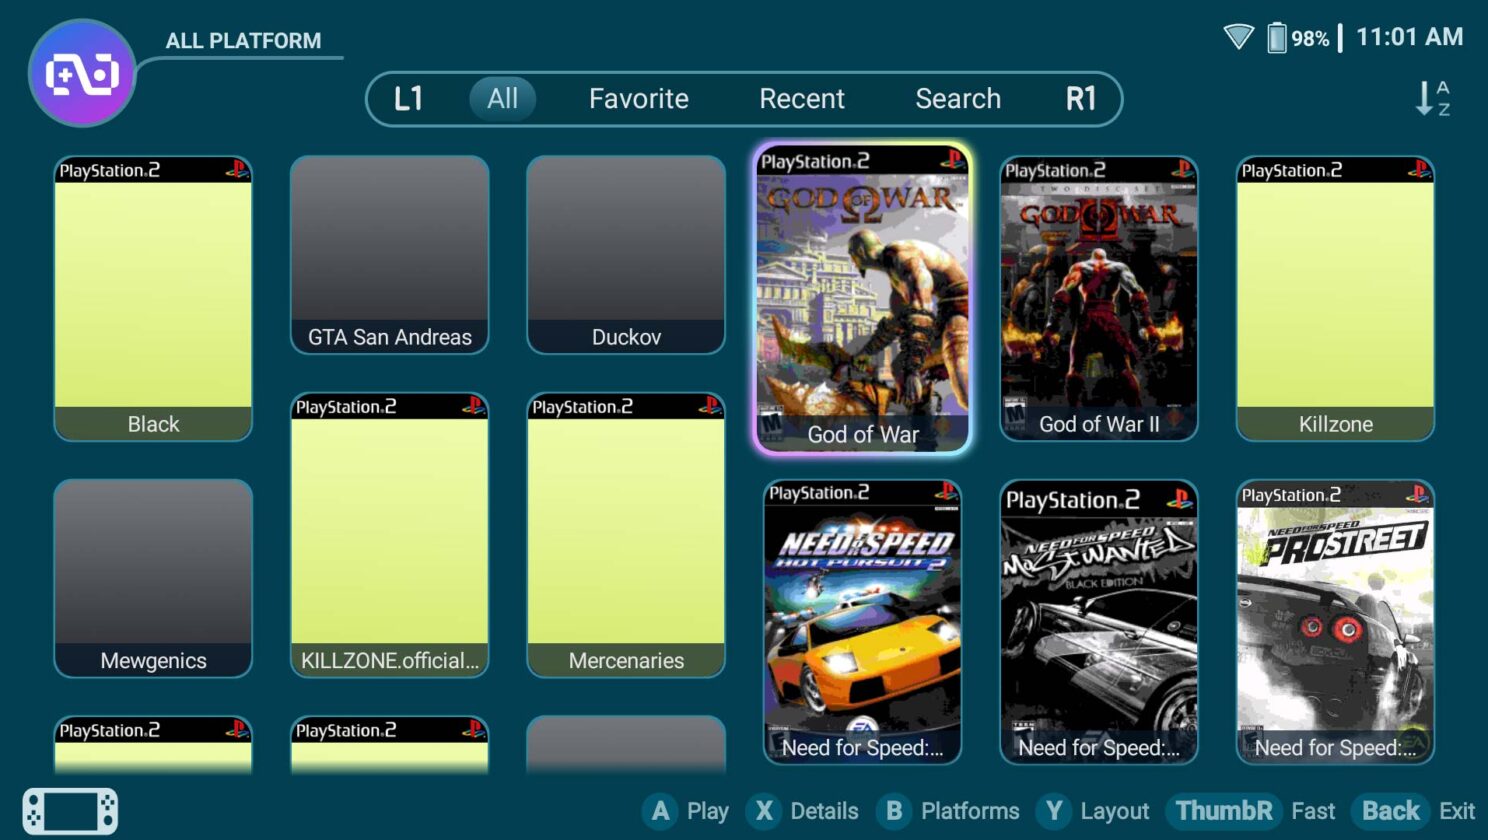Viewport: 1488px width, 840px height.
Task: Launch the highlighted God of War game
Action: click(862, 297)
